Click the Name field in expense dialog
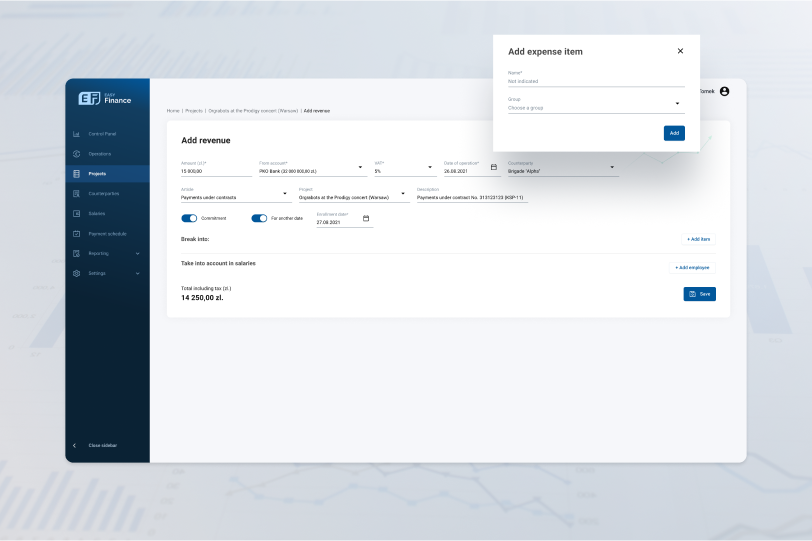Viewport: 812px width, 541px height. [596, 81]
